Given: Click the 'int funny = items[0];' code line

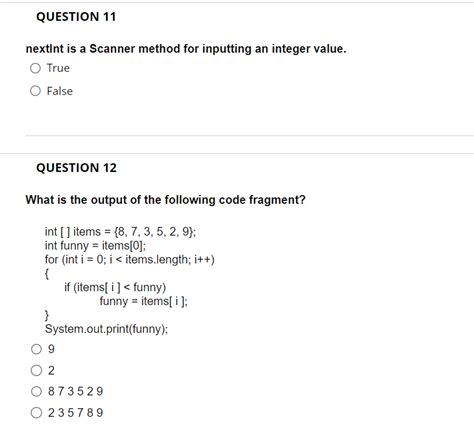Looking at the screenshot, I should (95, 246).
